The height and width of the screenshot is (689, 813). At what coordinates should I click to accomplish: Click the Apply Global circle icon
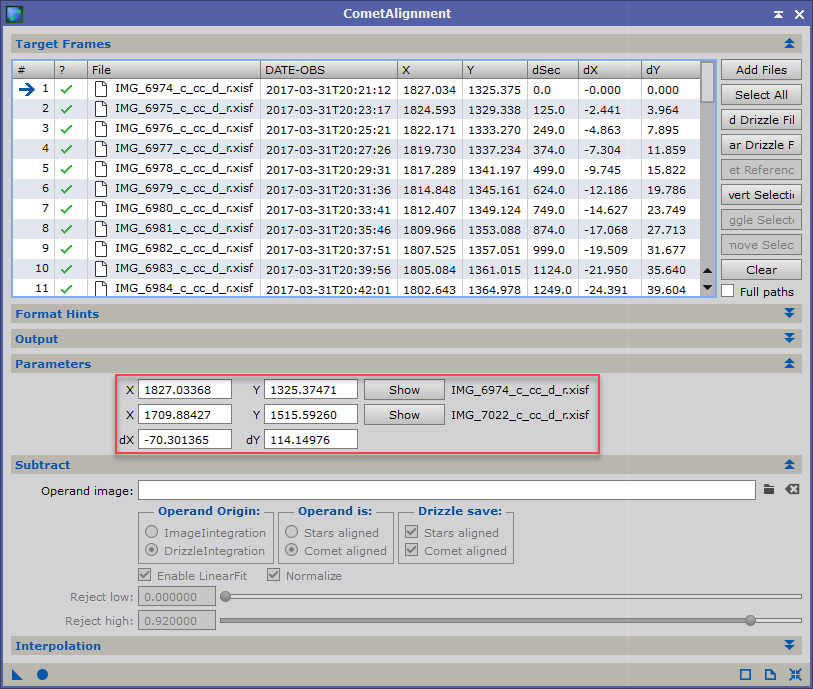43,674
